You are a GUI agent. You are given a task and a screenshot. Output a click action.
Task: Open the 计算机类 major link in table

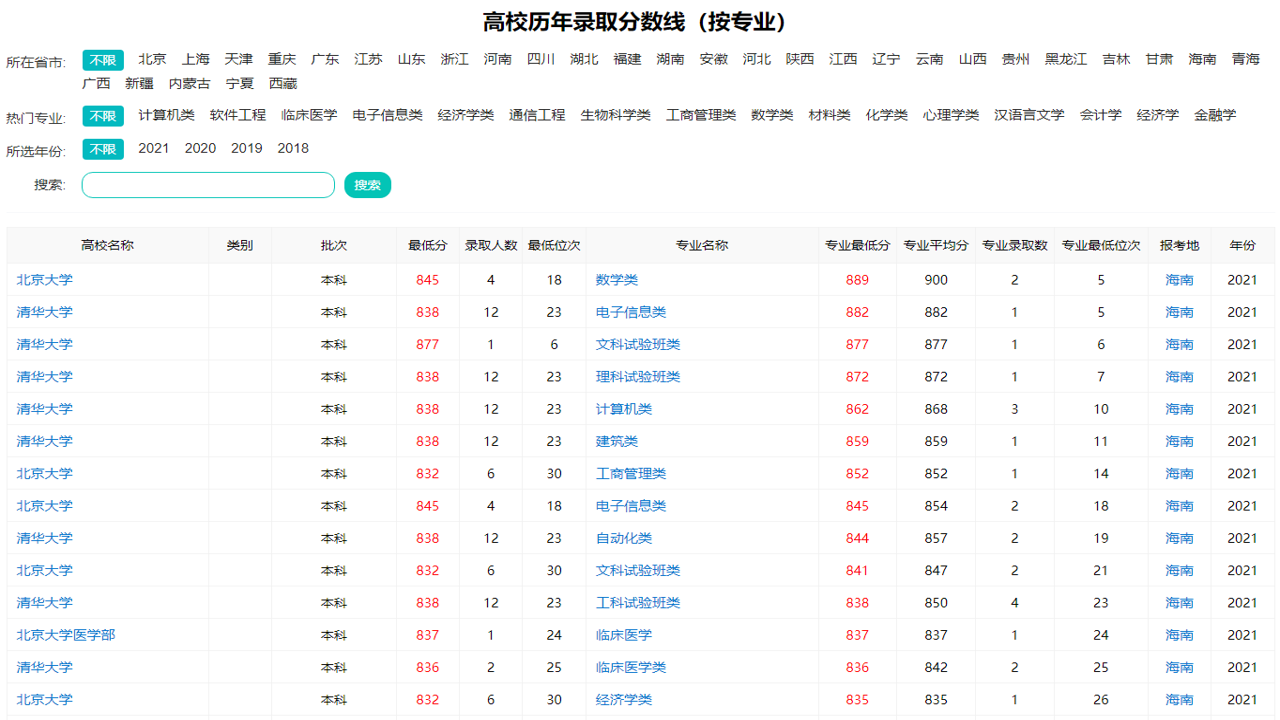click(x=624, y=409)
